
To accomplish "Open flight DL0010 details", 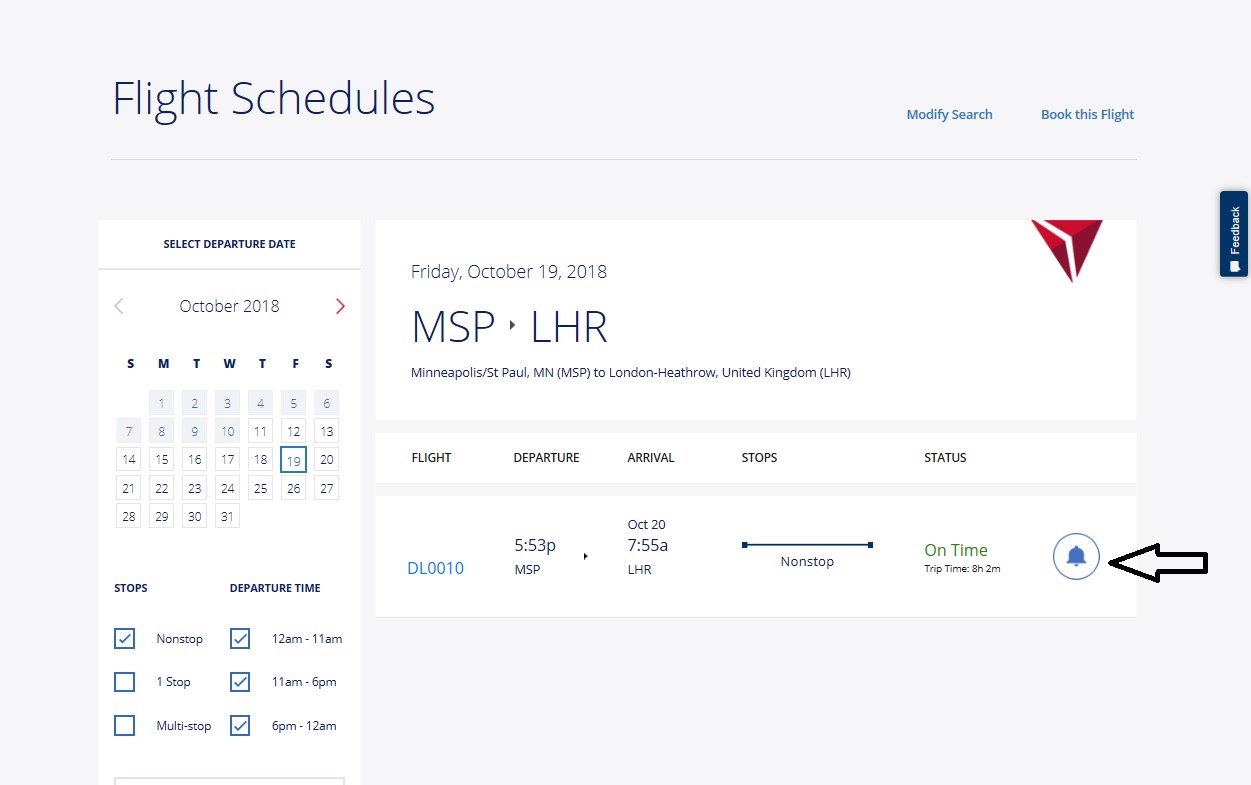I will [x=435, y=568].
